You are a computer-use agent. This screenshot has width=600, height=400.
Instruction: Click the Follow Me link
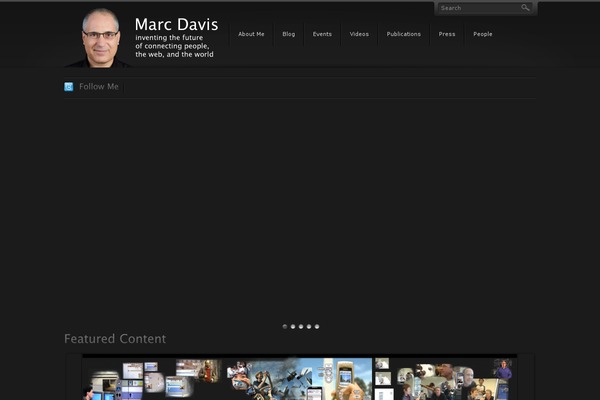point(99,87)
